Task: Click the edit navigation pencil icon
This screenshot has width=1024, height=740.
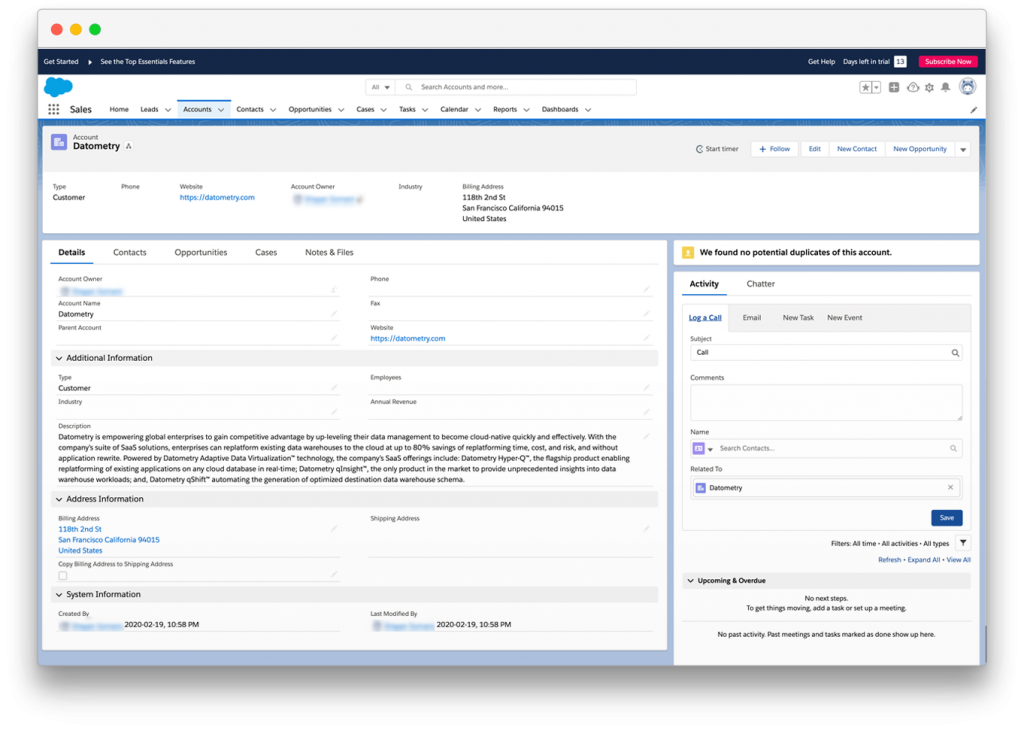Action: point(973,110)
